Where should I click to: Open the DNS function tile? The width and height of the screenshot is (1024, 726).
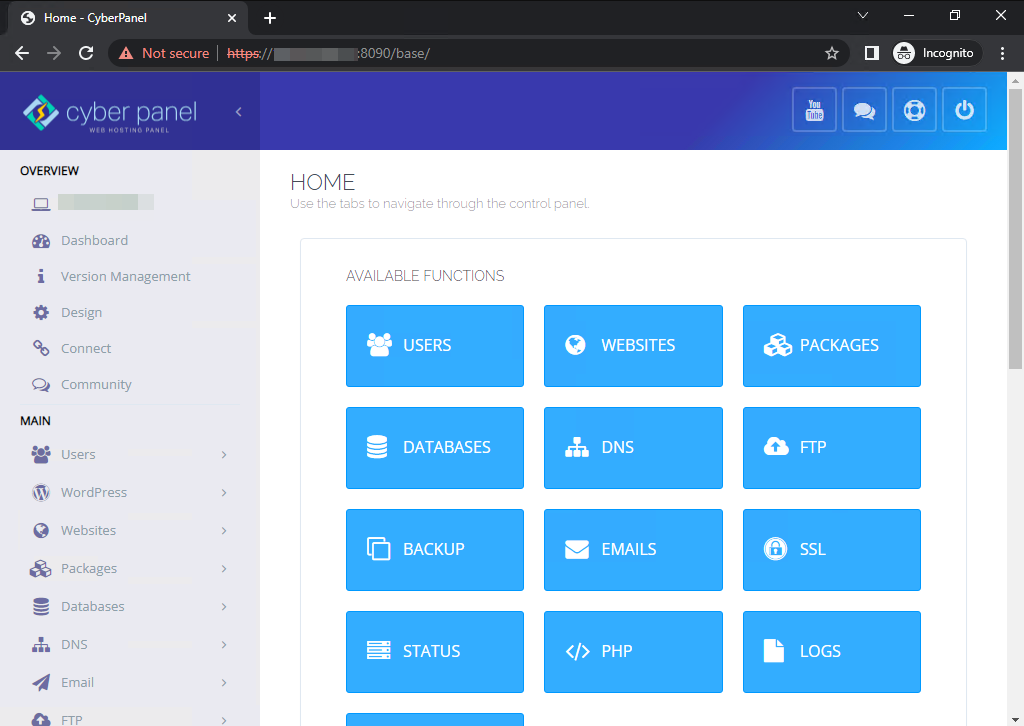[633, 447]
